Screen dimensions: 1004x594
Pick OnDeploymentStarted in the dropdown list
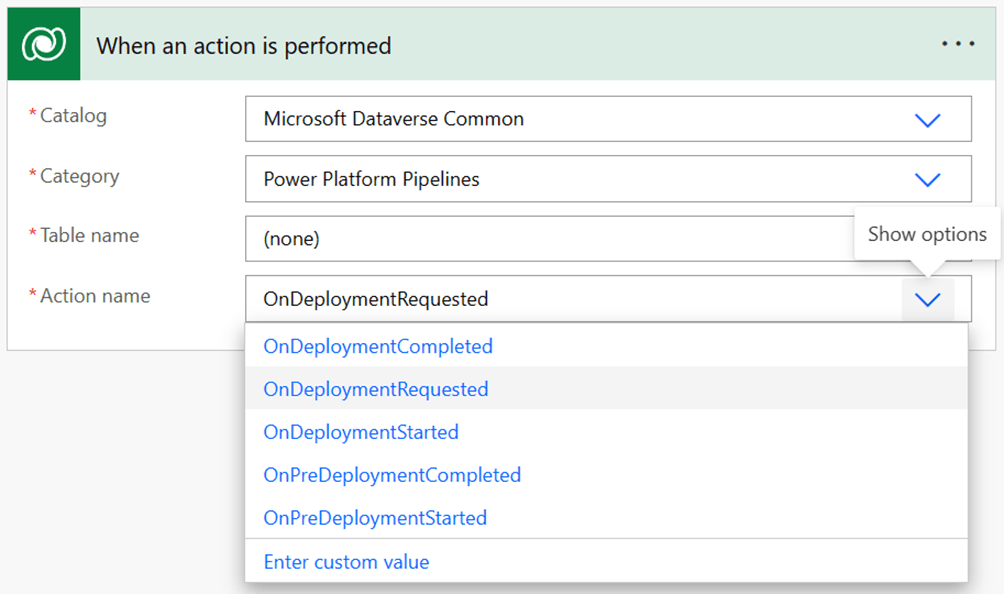[360, 432]
